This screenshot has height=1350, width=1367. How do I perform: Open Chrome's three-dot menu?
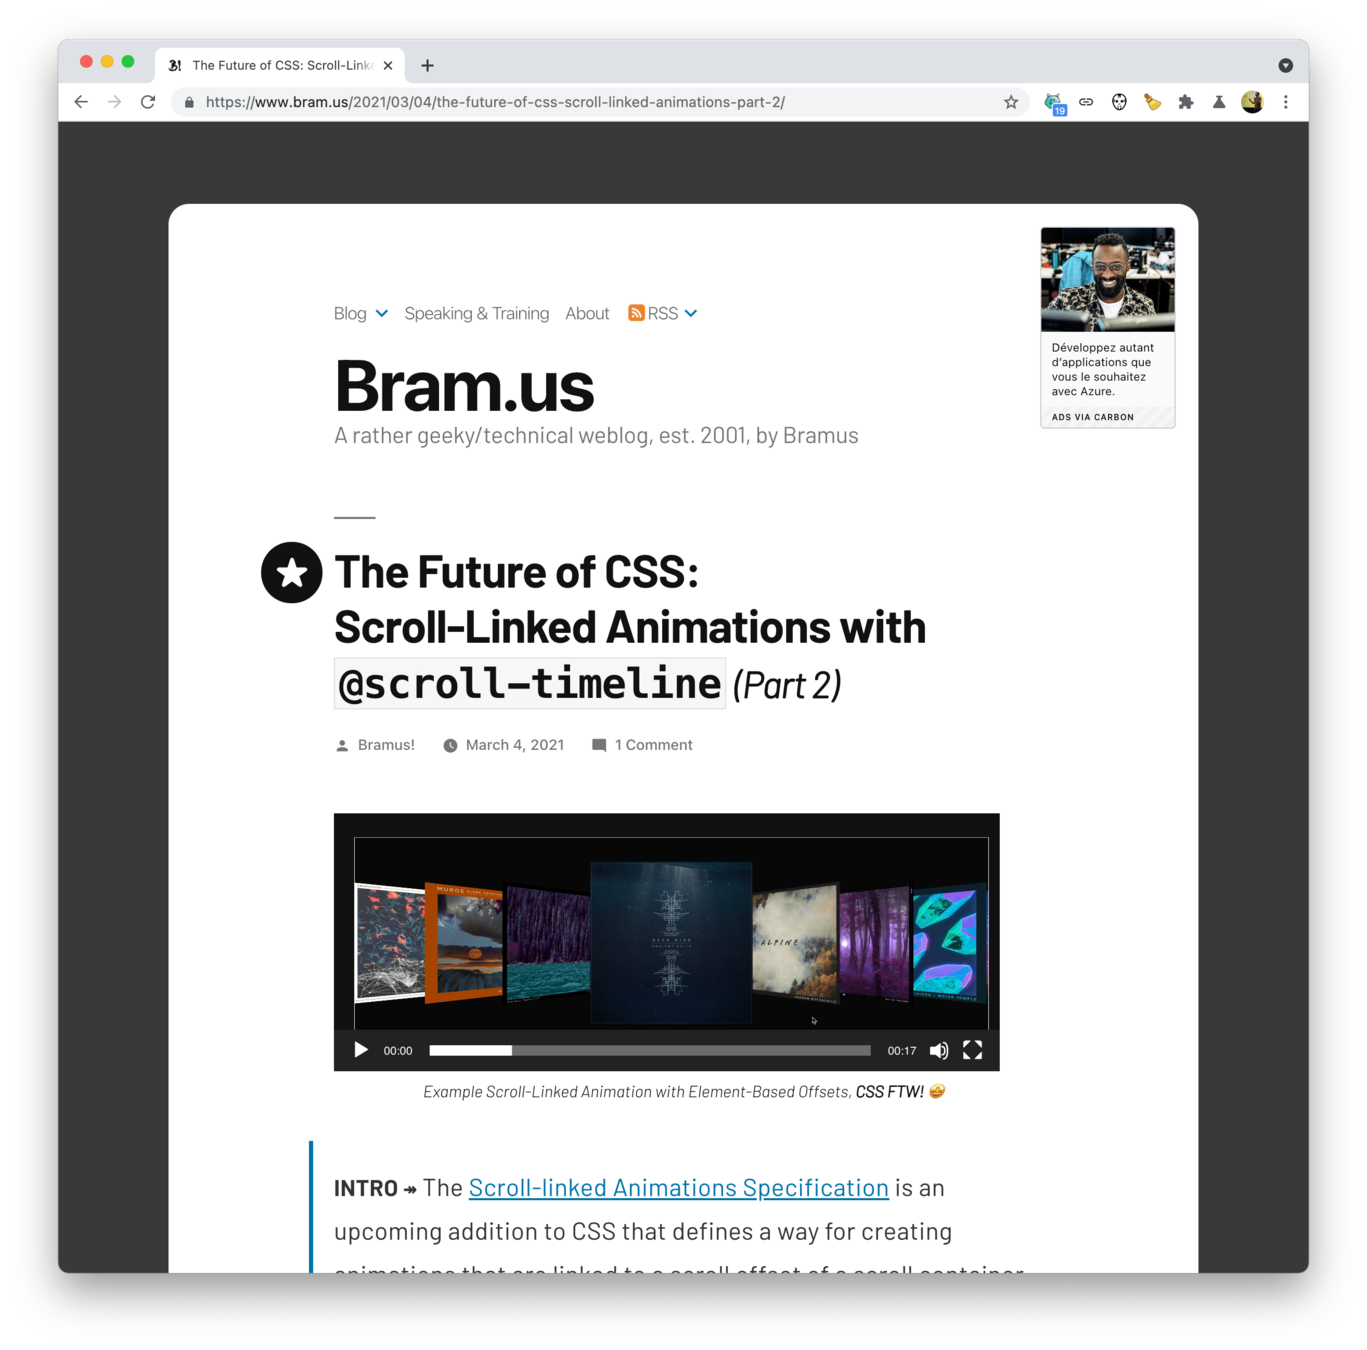tap(1286, 102)
